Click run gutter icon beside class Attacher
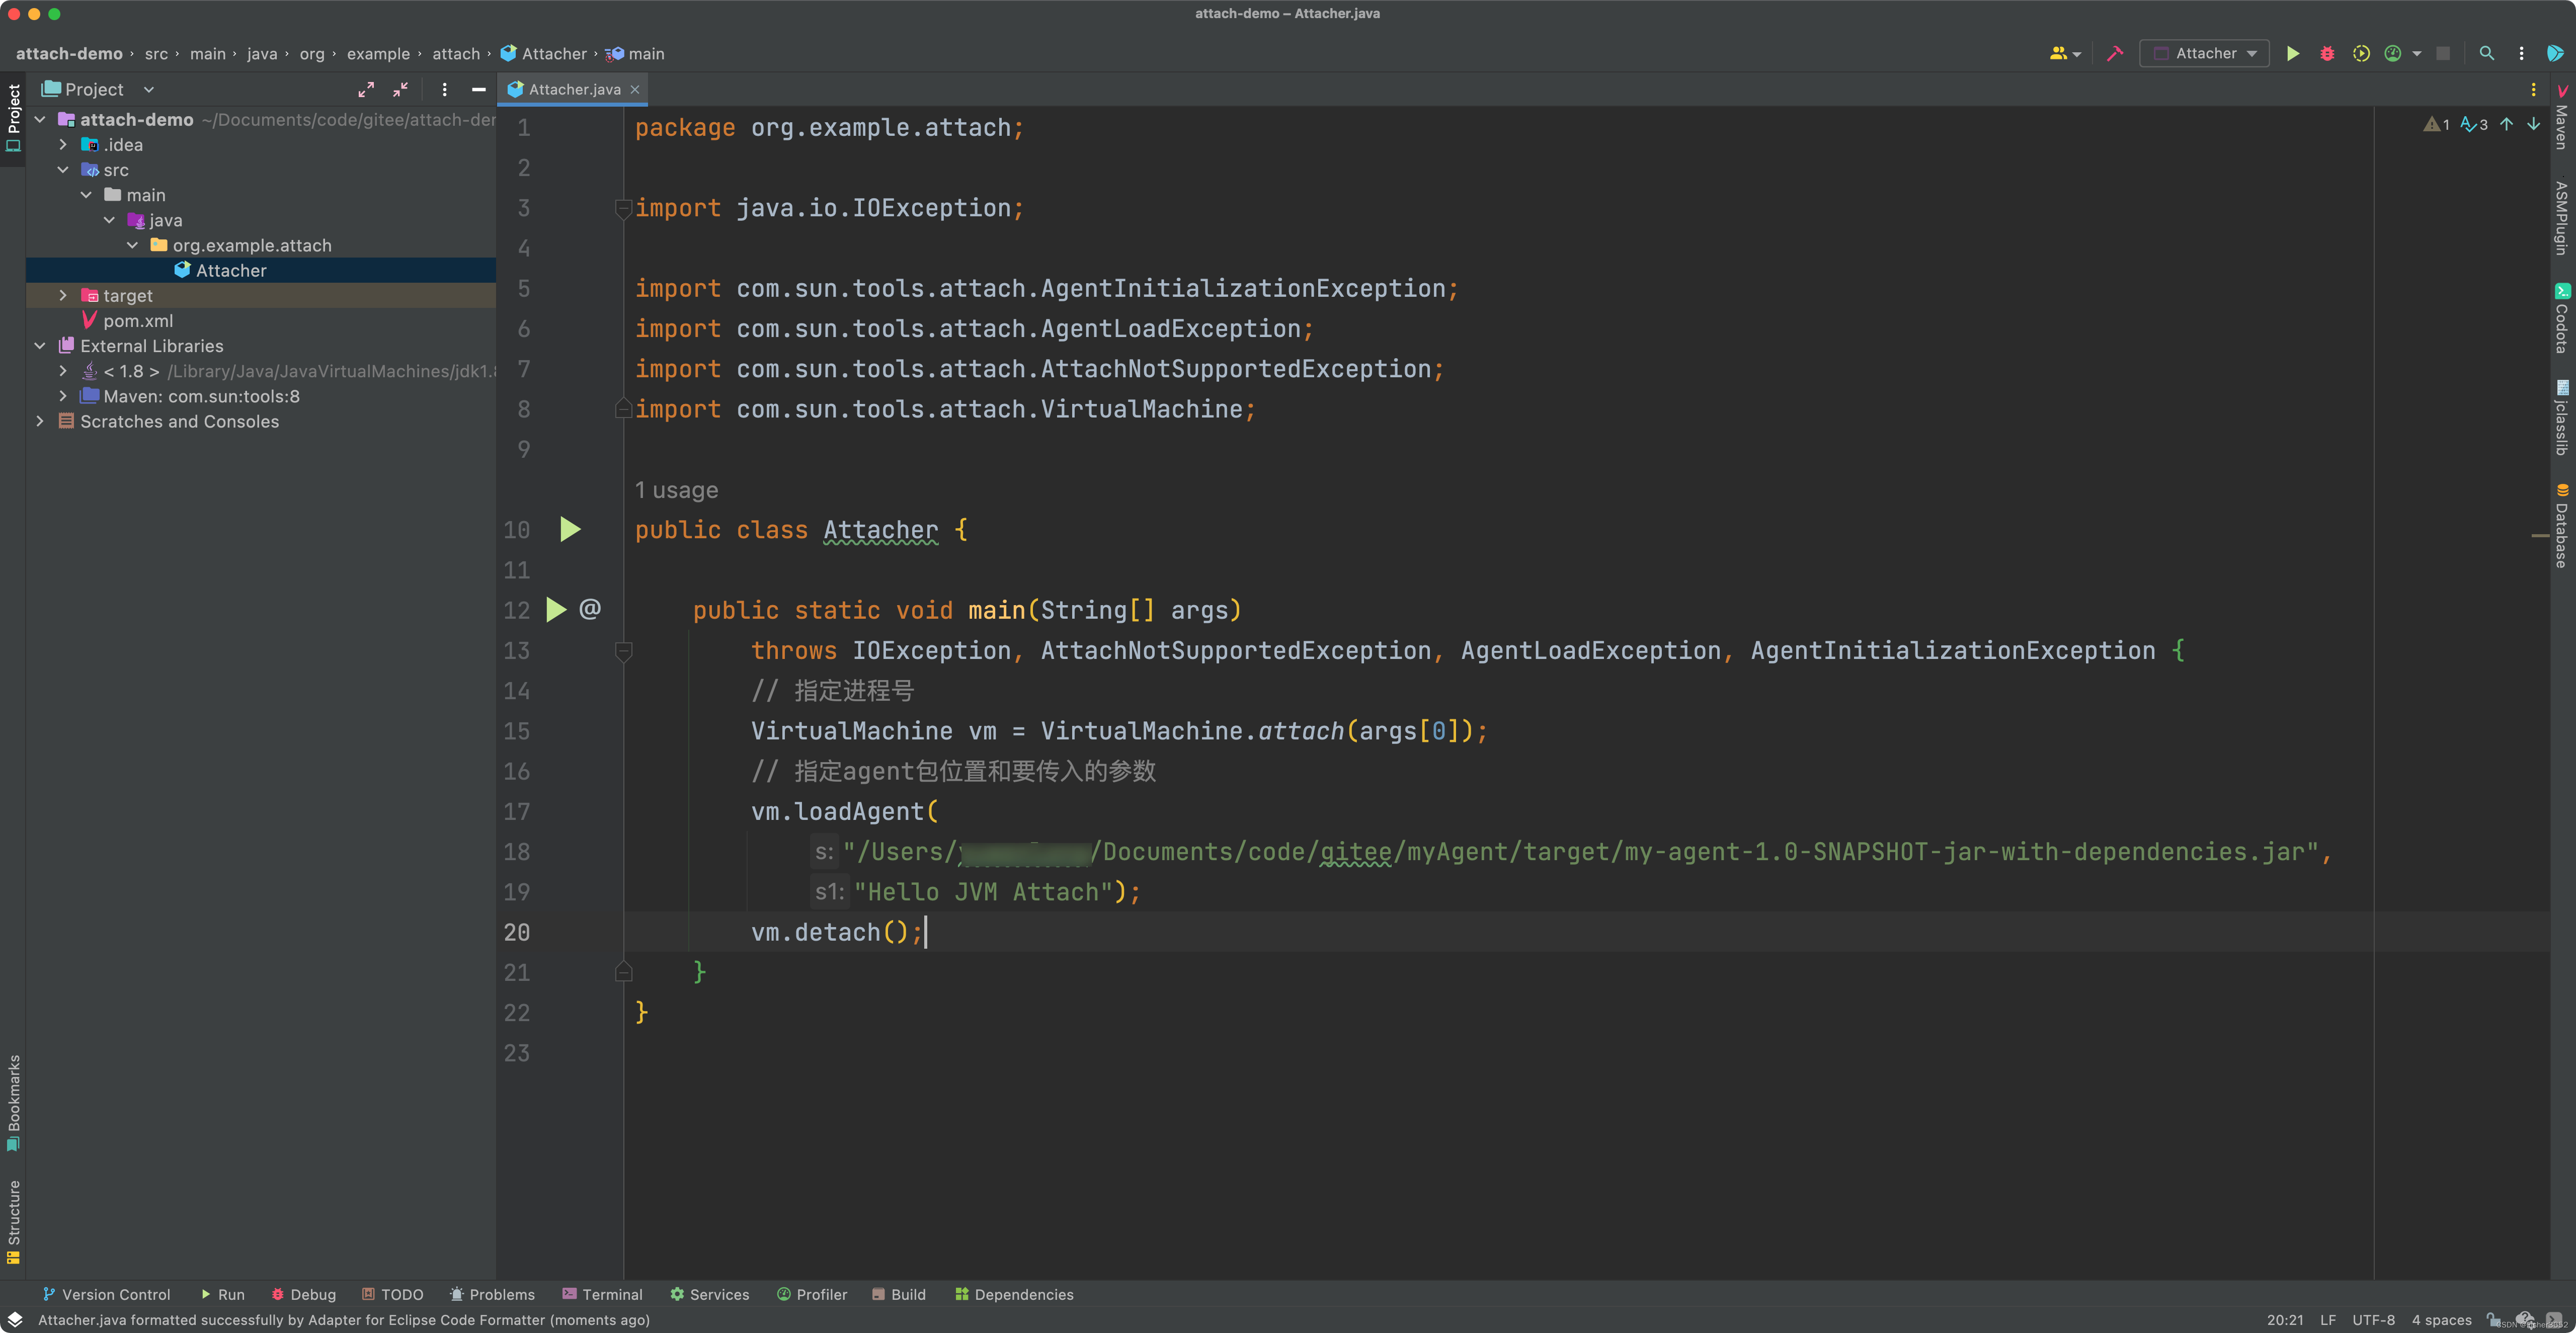Viewport: 2576px width, 1333px height. [570, 529]
